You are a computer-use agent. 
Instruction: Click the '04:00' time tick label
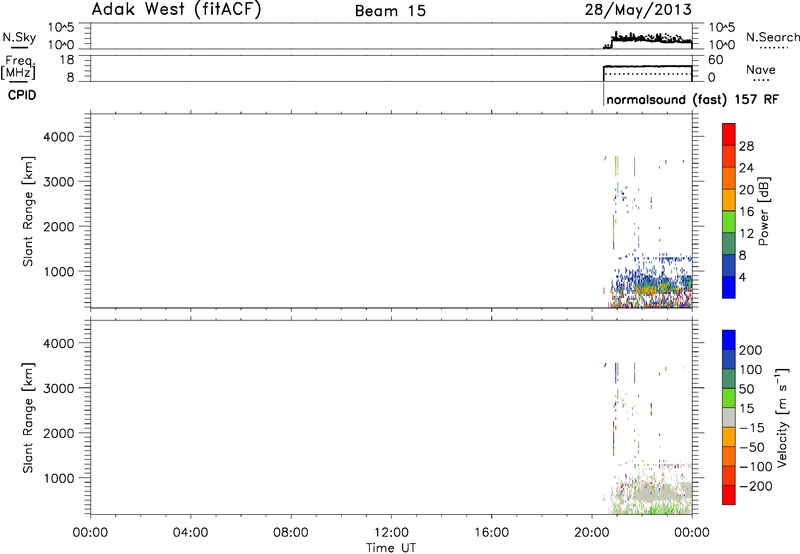(191, 533)
